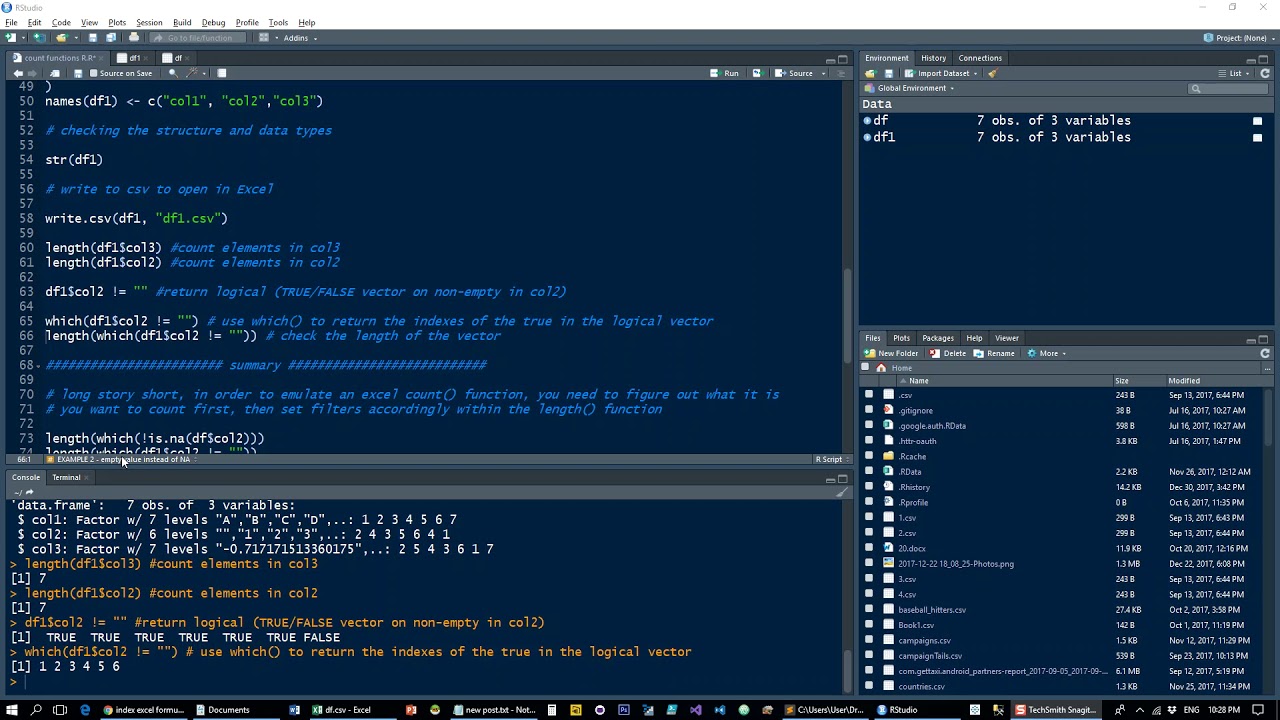This screenshot has height=720, width=1280.
Task: Switch to the Packages tab
Action: click(938, 338)
